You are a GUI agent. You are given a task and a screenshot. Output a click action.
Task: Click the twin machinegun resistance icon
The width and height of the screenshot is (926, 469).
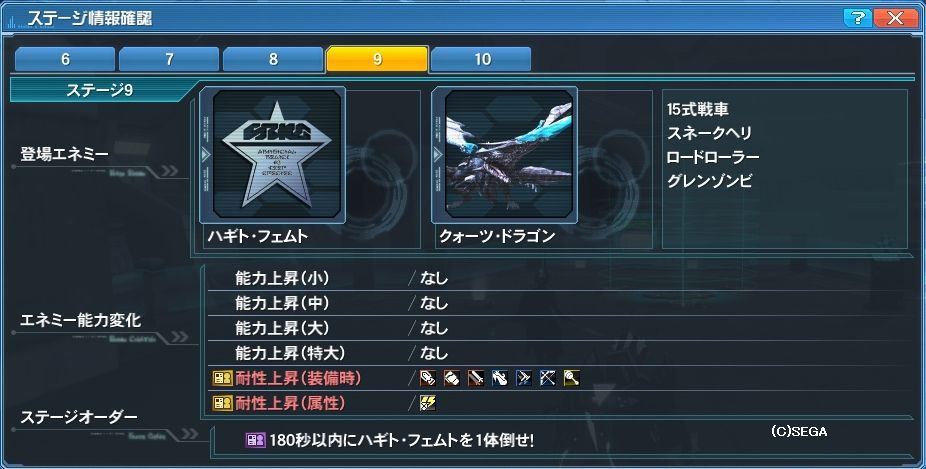coord(524,377)
